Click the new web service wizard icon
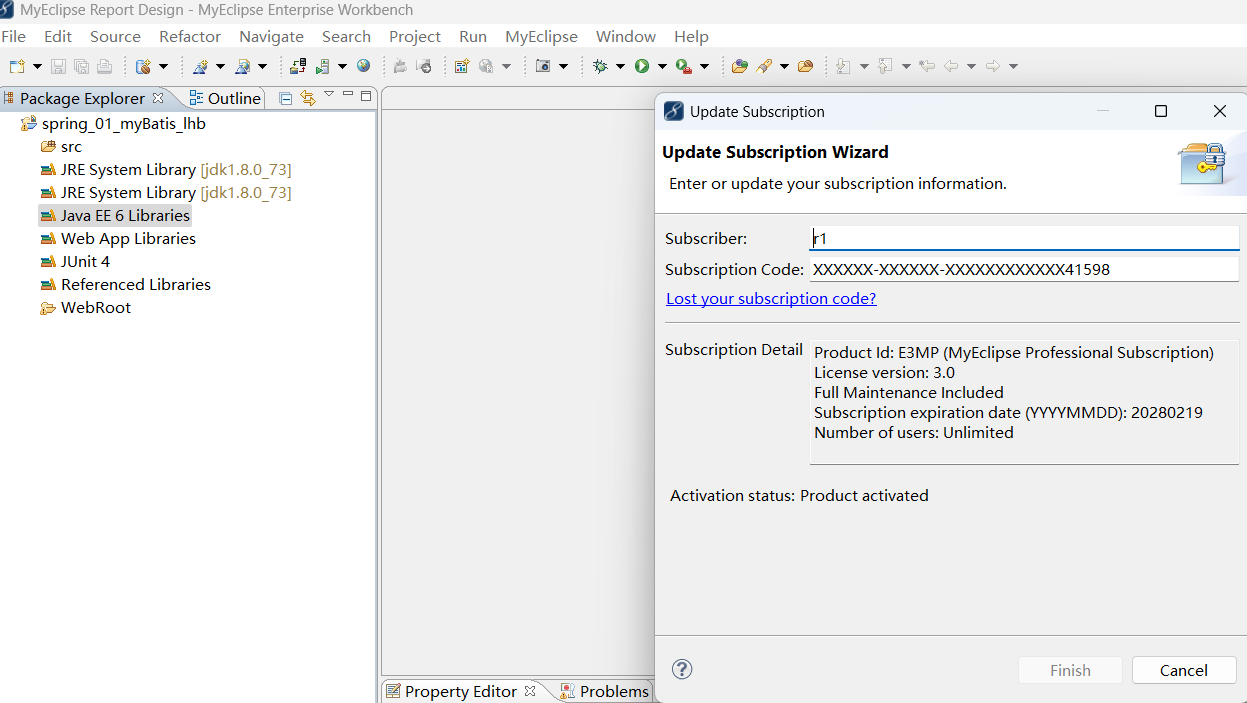Screen dimensions: 1247x703 pyautogui.click(x=200, y=66)
